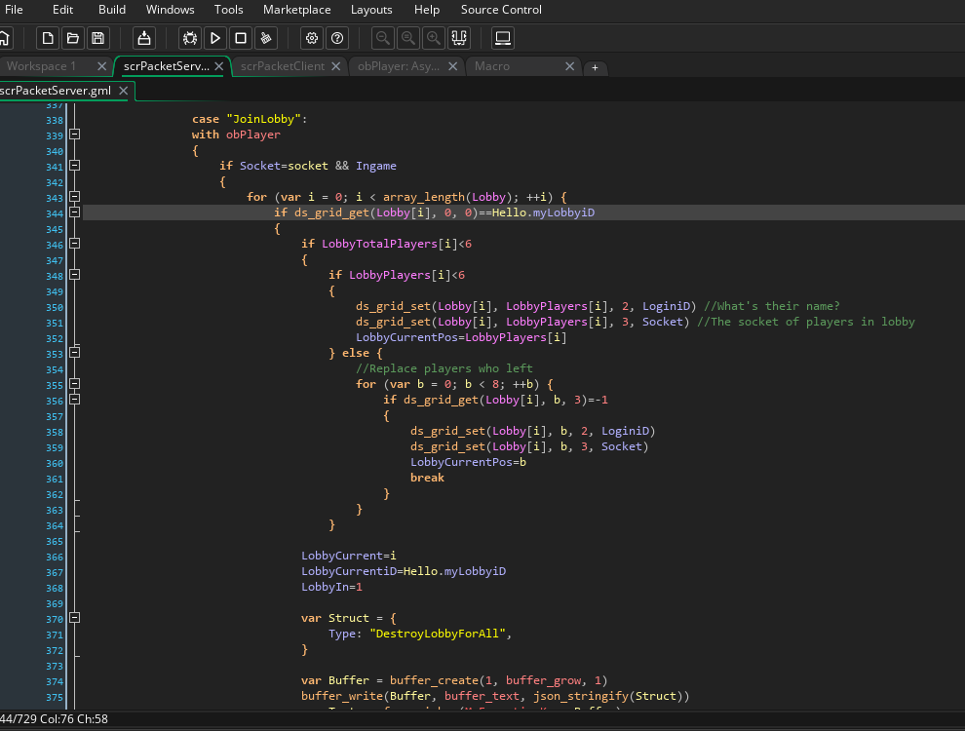Open the Layouts menu
Screen dimensions: 965x731
click(371, 9)
